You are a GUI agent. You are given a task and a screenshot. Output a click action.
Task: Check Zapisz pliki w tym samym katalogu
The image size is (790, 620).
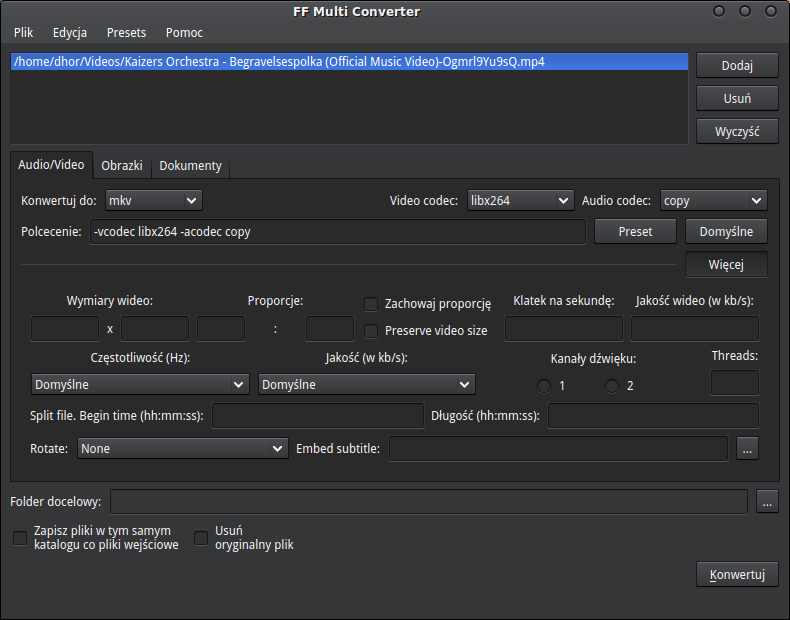click(20, 538)
